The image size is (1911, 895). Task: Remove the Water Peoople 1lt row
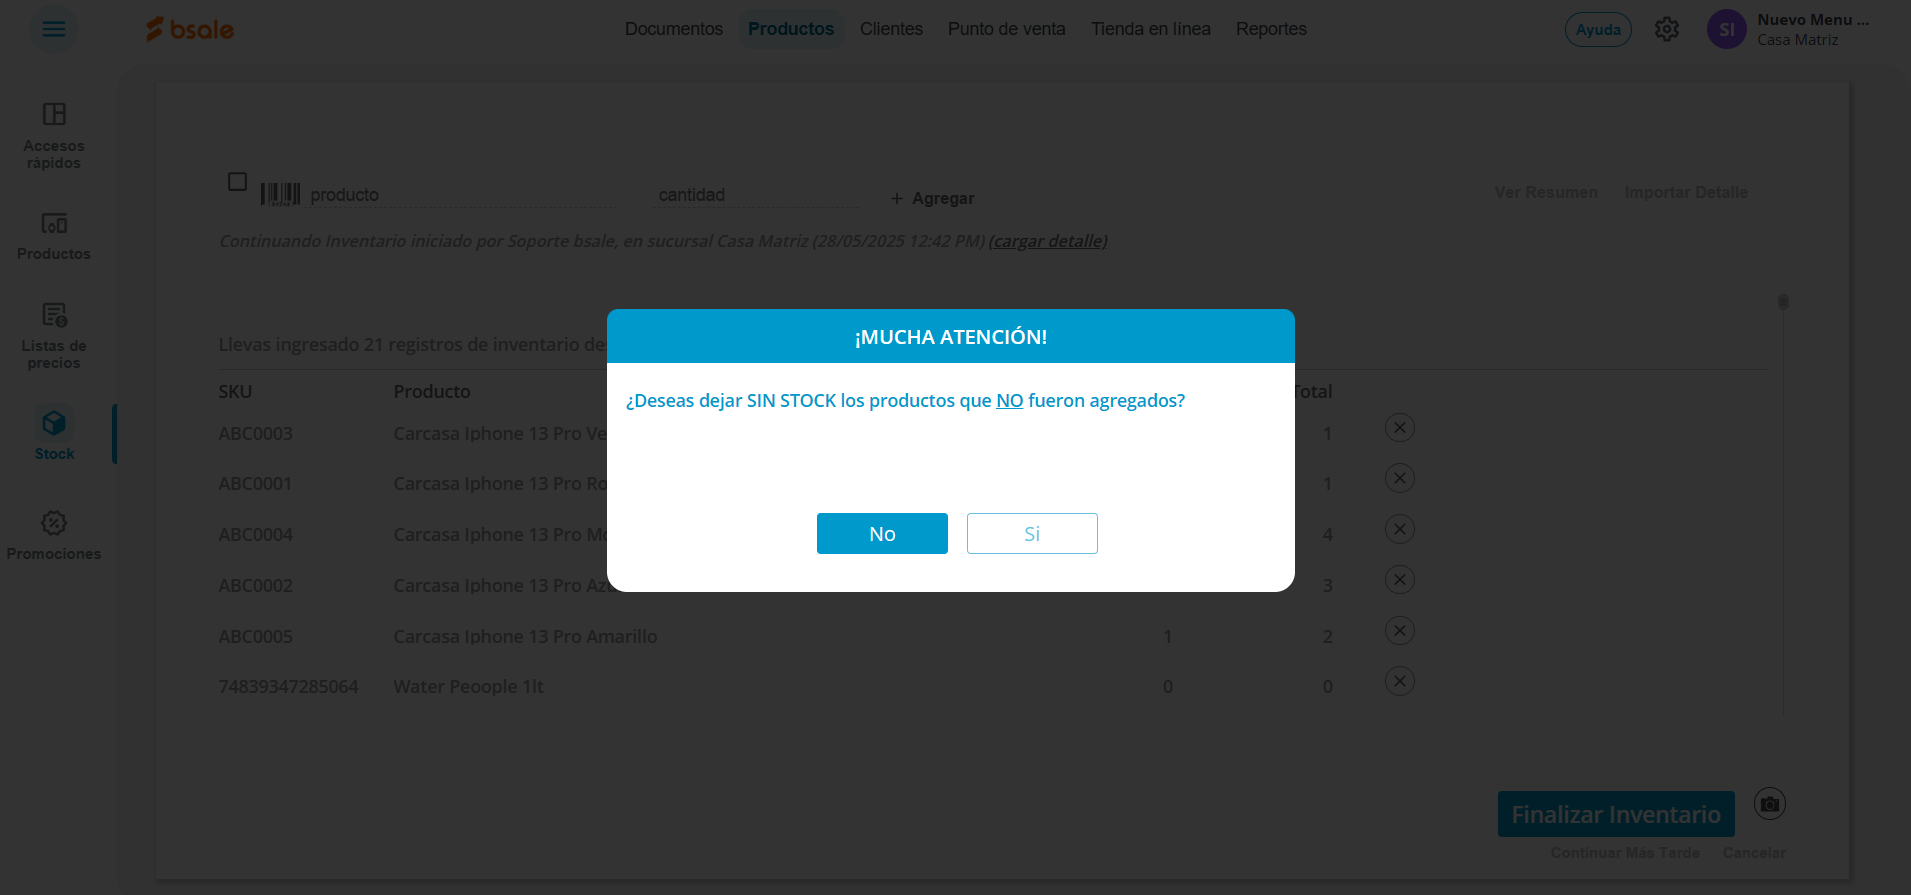click(1400, 682)
